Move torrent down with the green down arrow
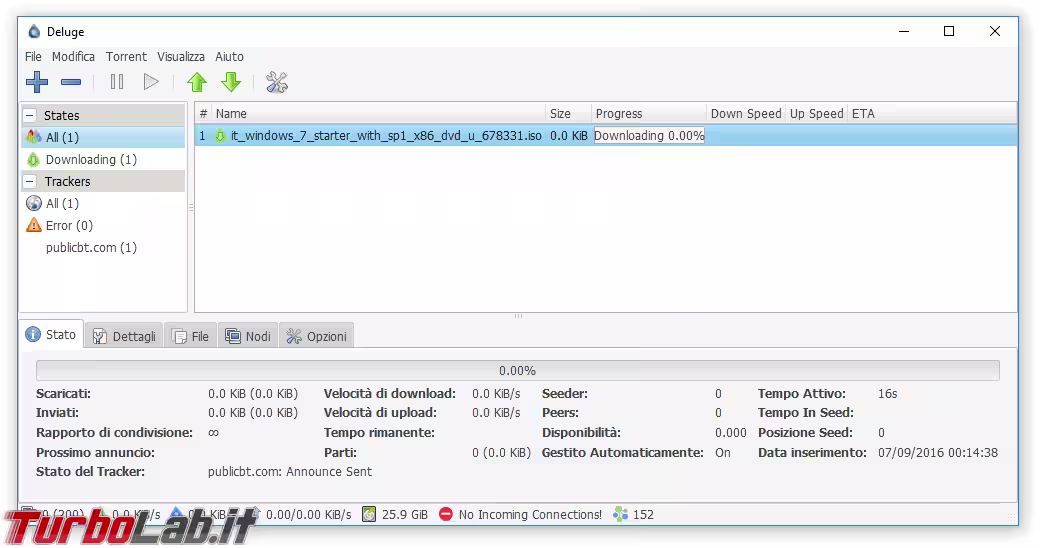 point(231,82)
